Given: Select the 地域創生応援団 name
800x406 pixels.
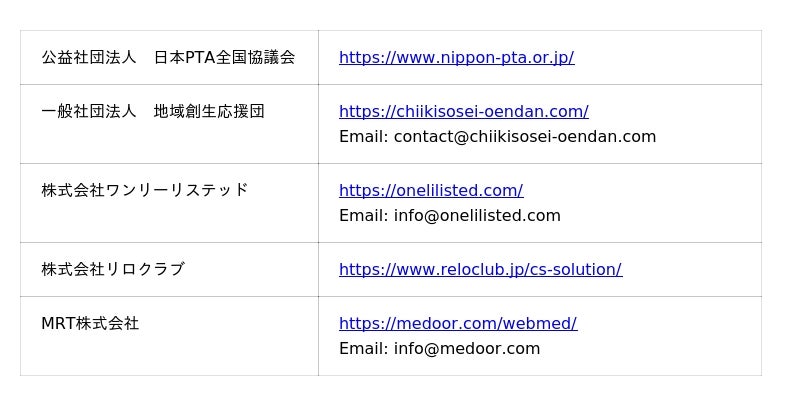Looking at the screenshot, I should pos(209,112).
